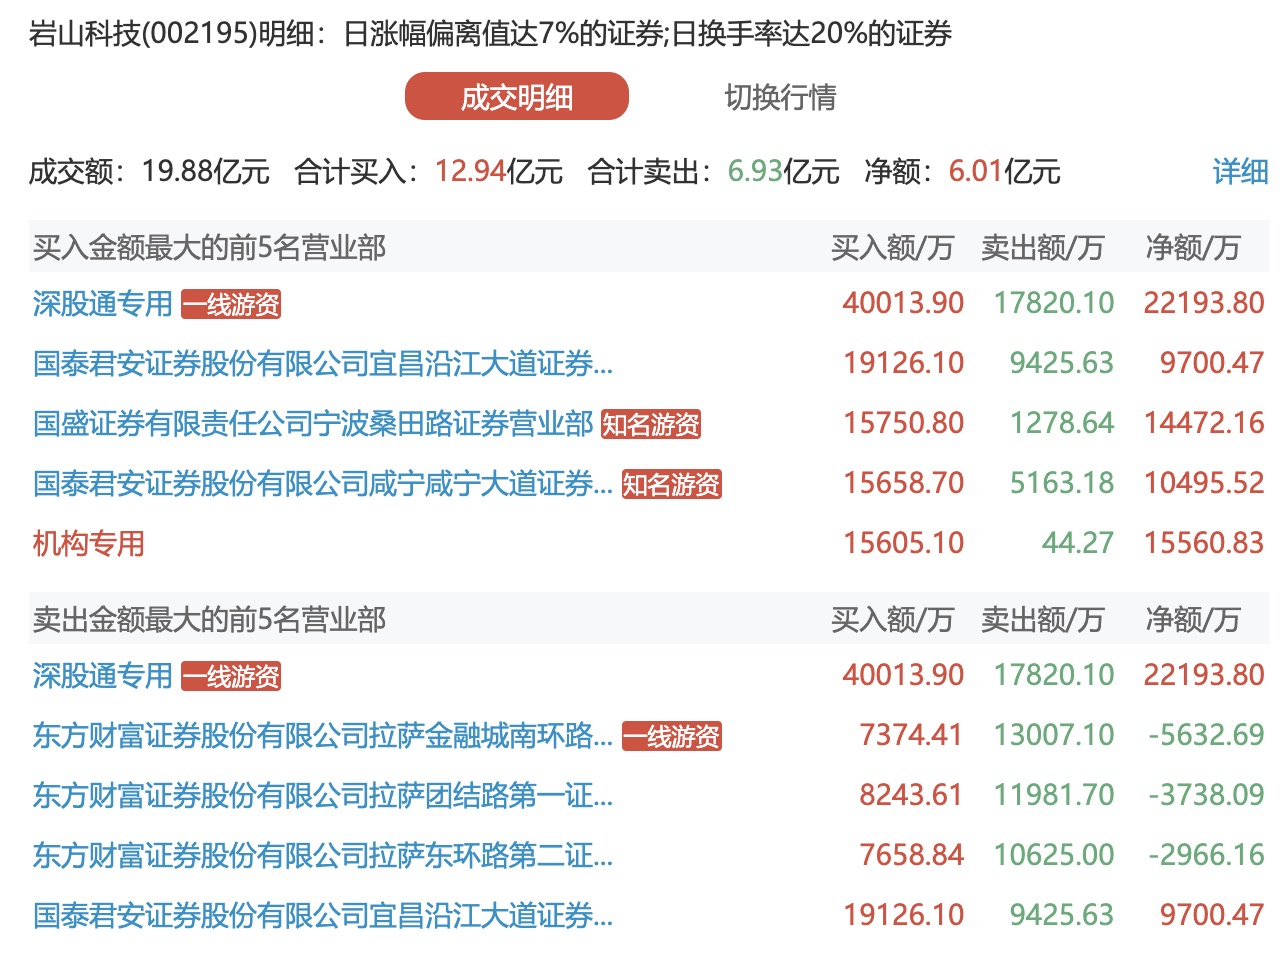
Task: Click the 卖出额/万 header in the buy table
Action: pyautogui.click(x=1042, y=247)
